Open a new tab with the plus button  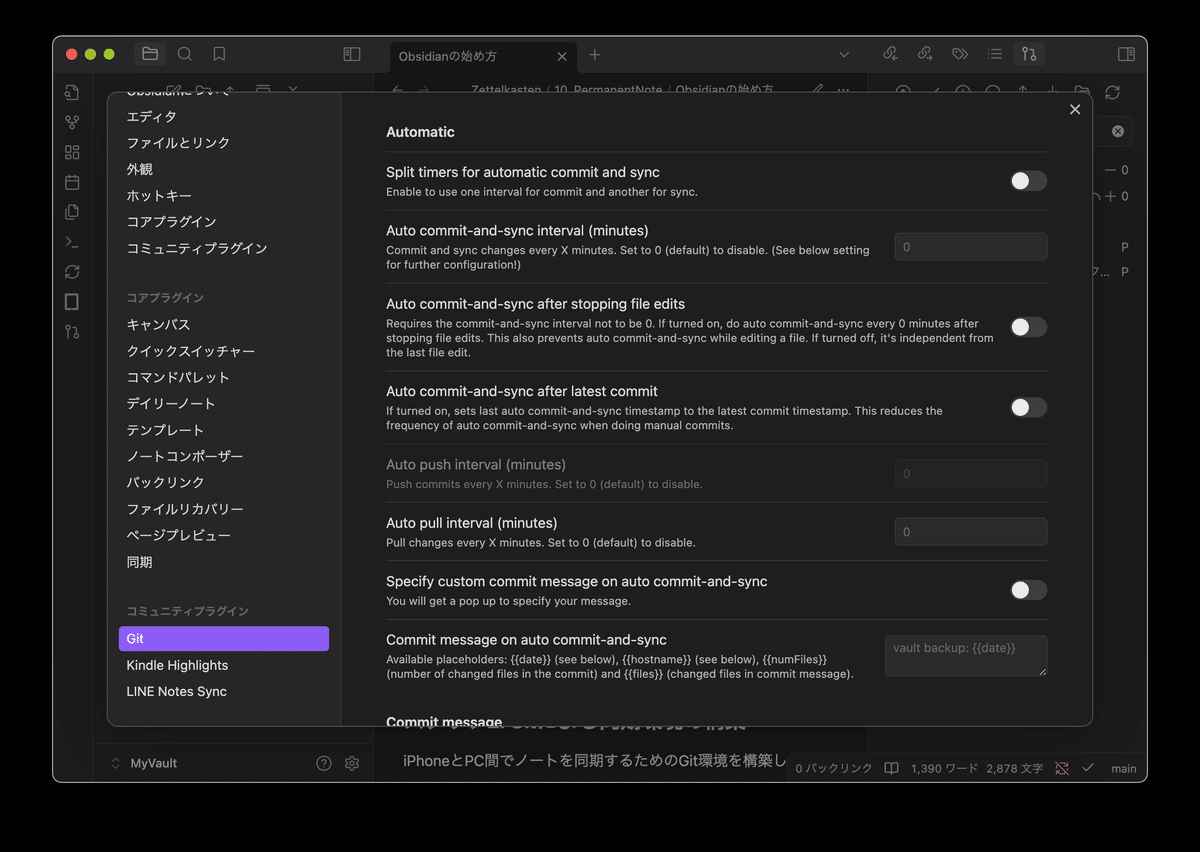coord(595,55)
